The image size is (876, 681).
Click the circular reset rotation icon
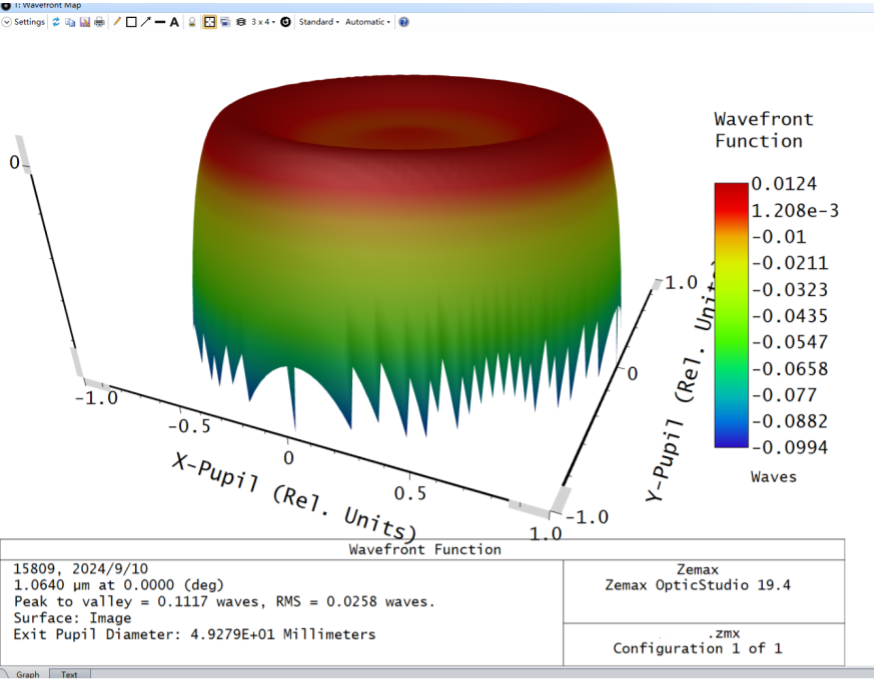(285, 22)
